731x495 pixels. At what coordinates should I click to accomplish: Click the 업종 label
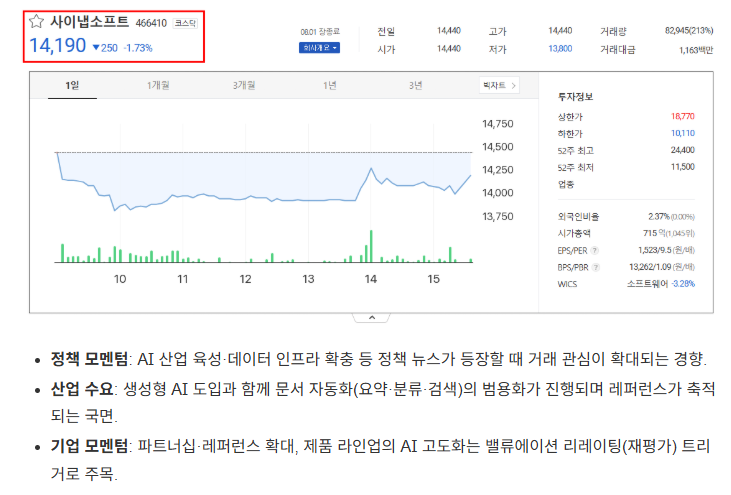click(566, 184)
